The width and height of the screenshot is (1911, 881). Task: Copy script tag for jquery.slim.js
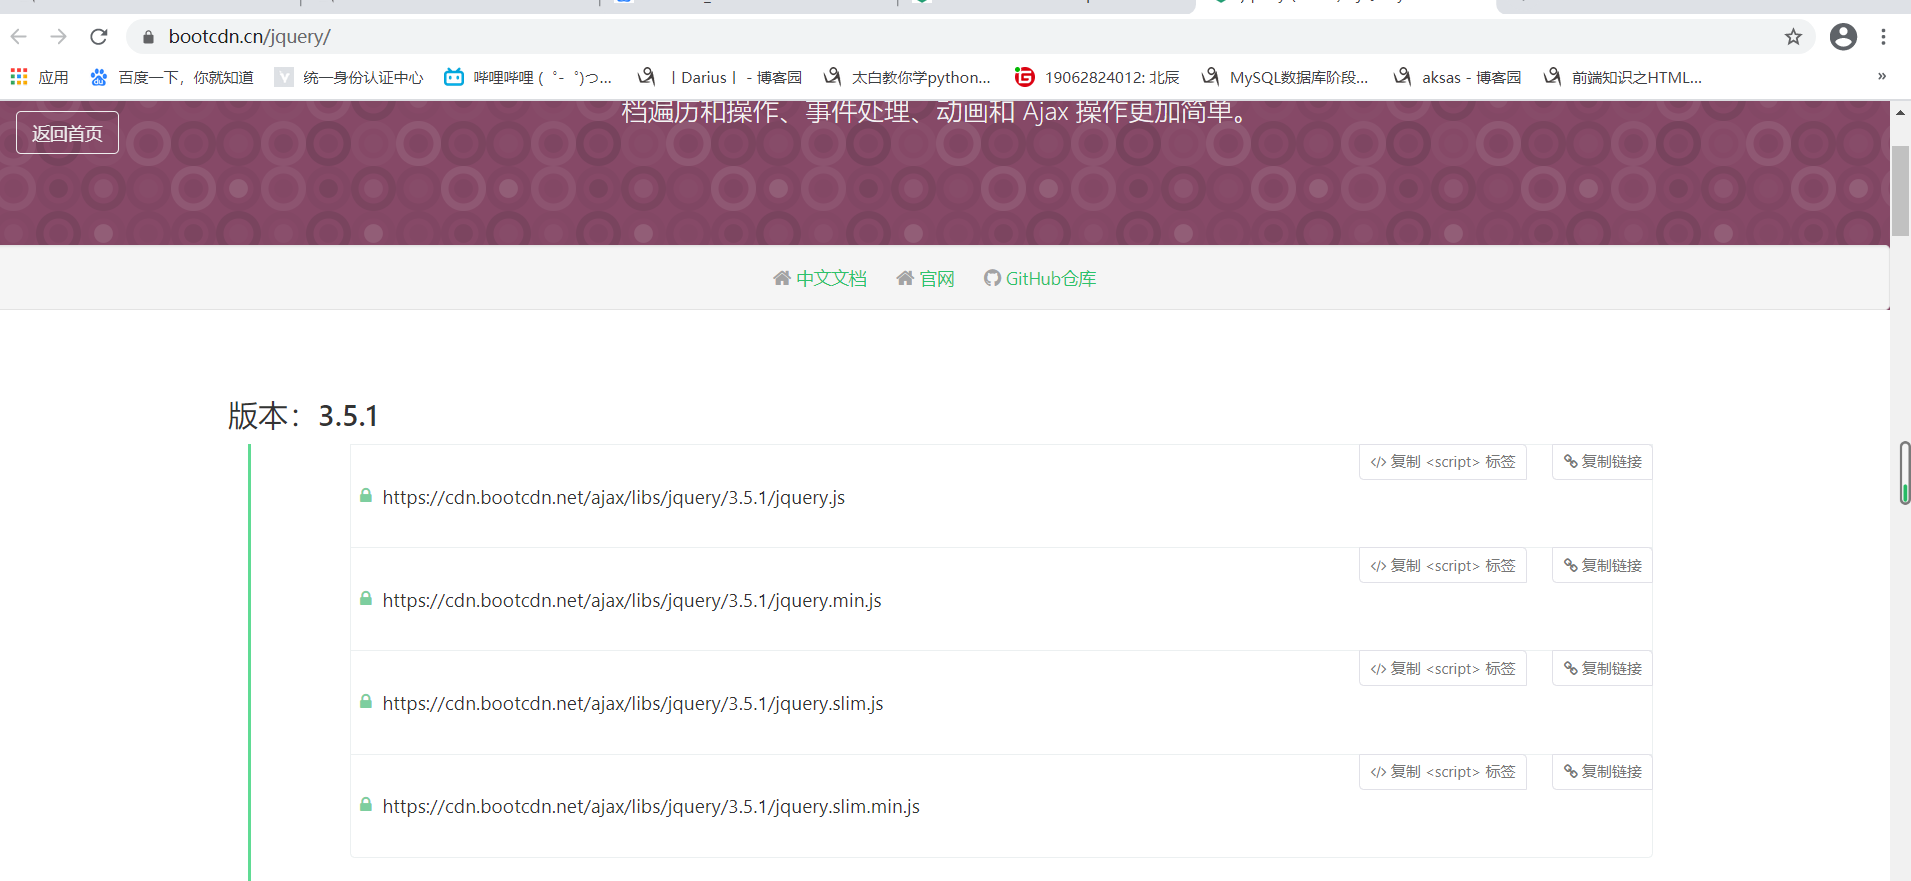[x=1442, y=669]
